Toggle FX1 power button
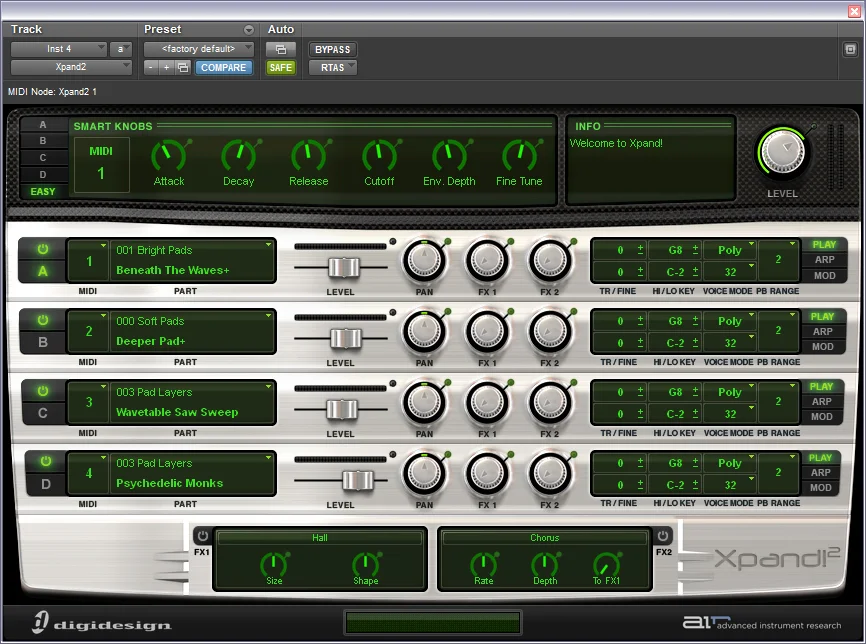 (203, 536)
